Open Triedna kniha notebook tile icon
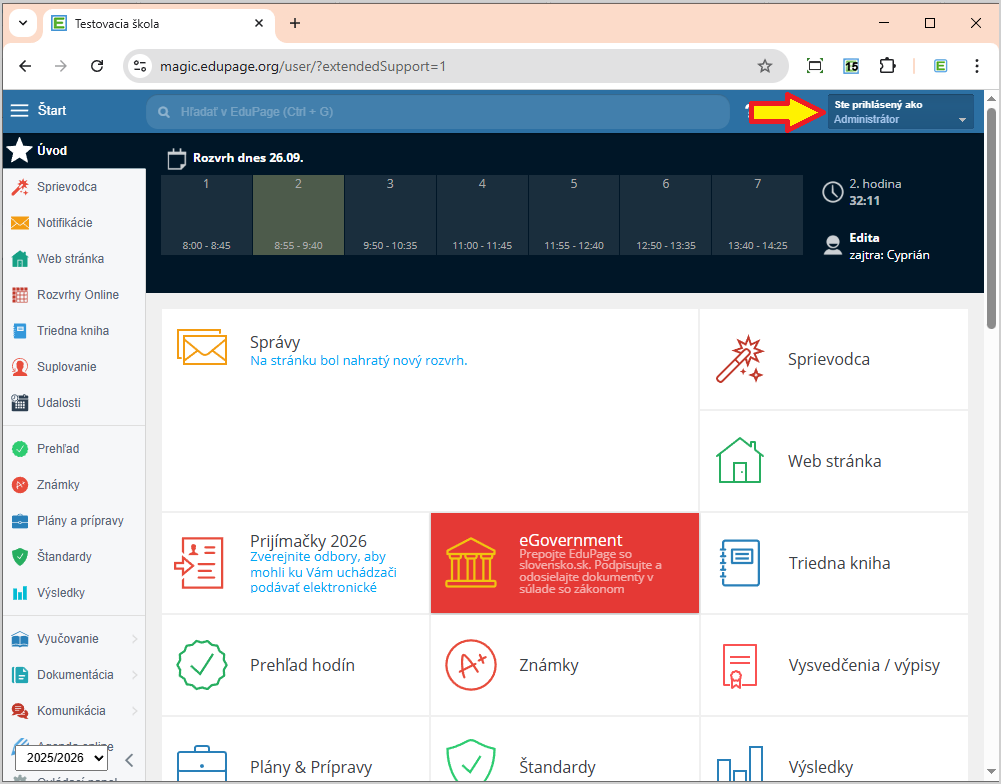The image size is (1001, 784). (x=740, y=563)
